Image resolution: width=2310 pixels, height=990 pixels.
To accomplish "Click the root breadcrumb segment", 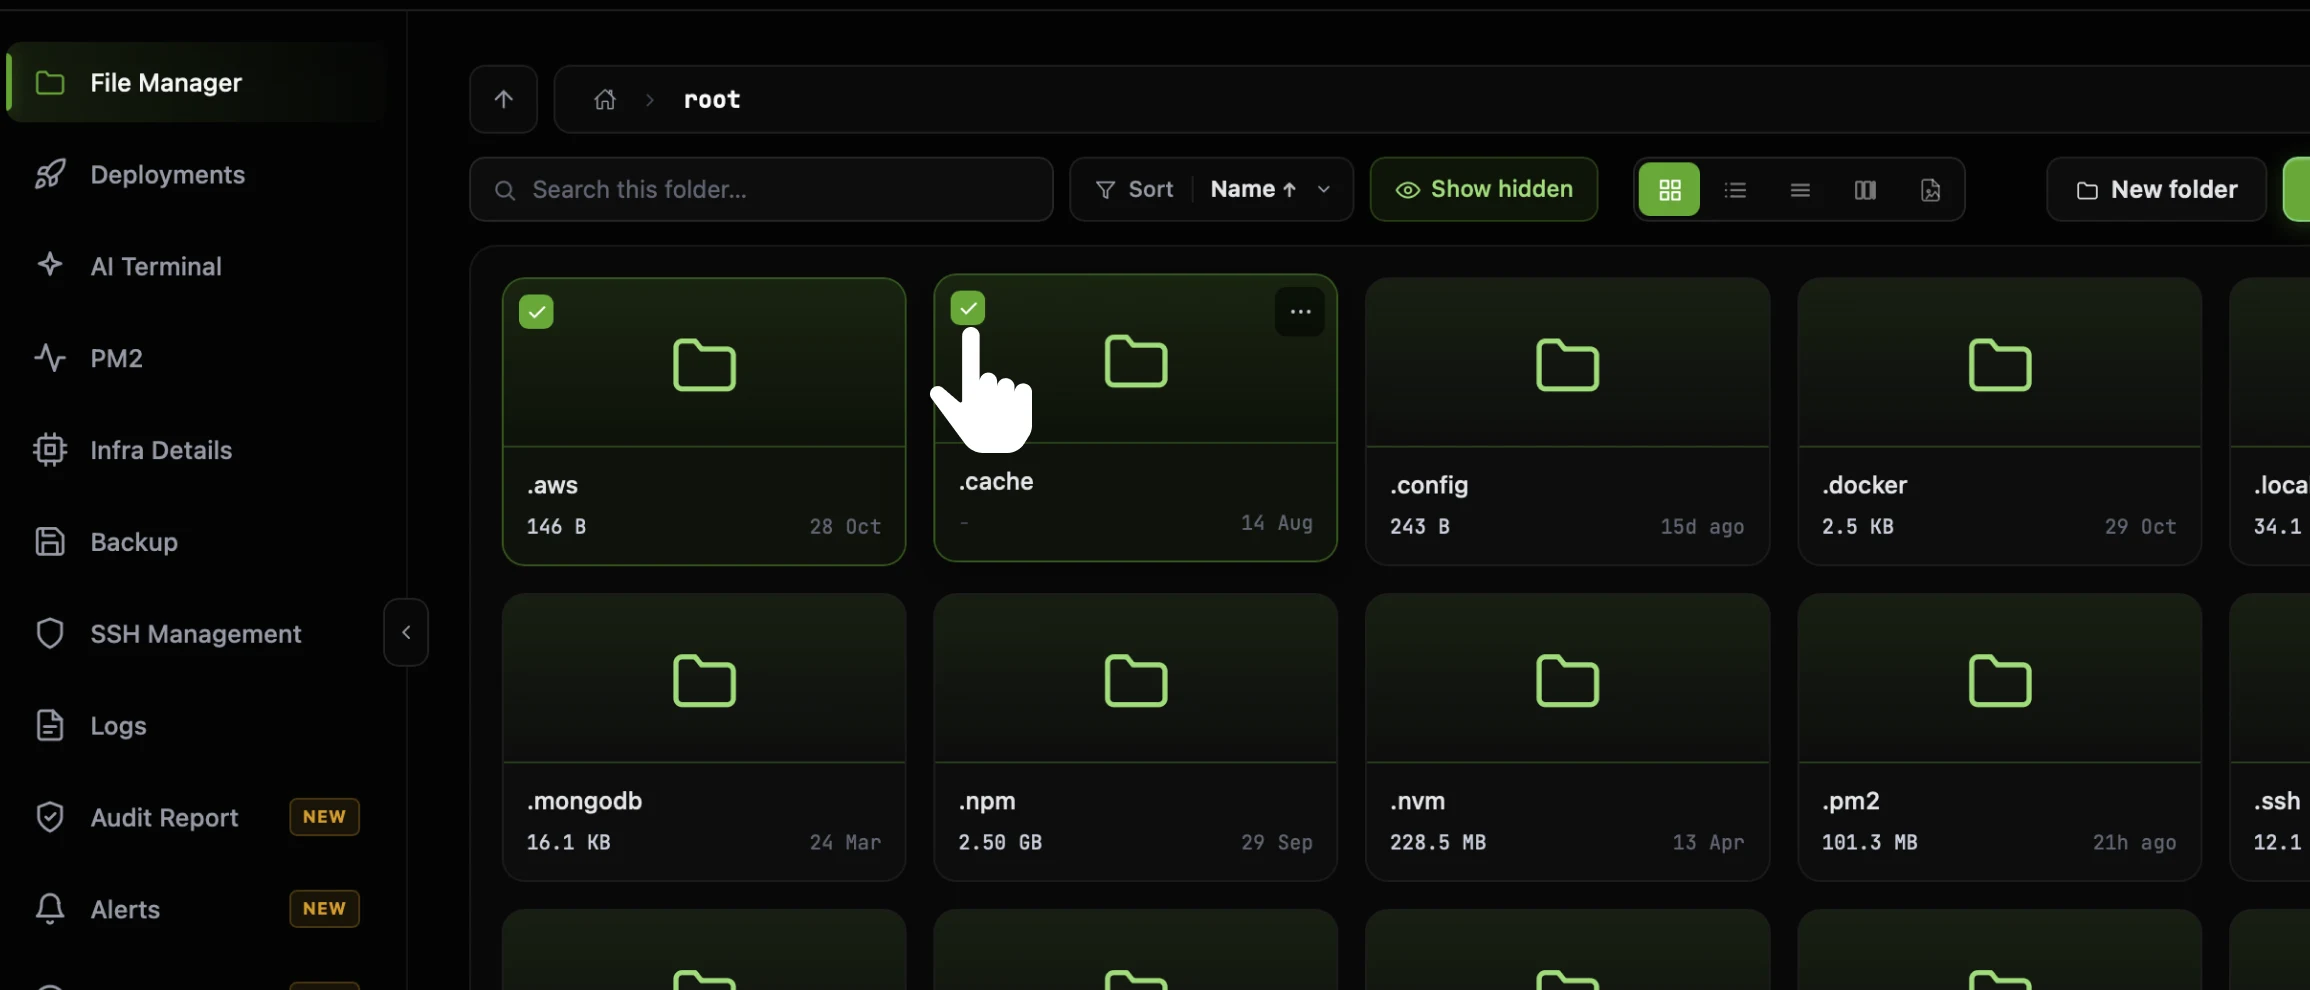I will 712,99.
